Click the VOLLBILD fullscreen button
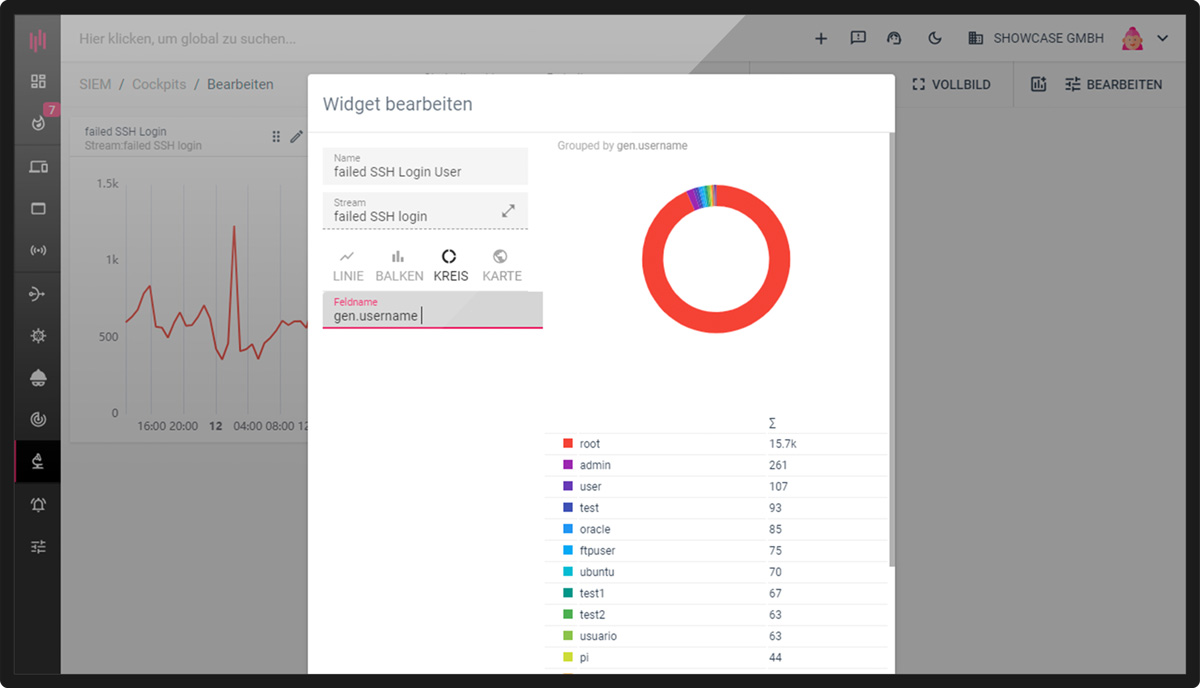 click(x=951, y=85)
